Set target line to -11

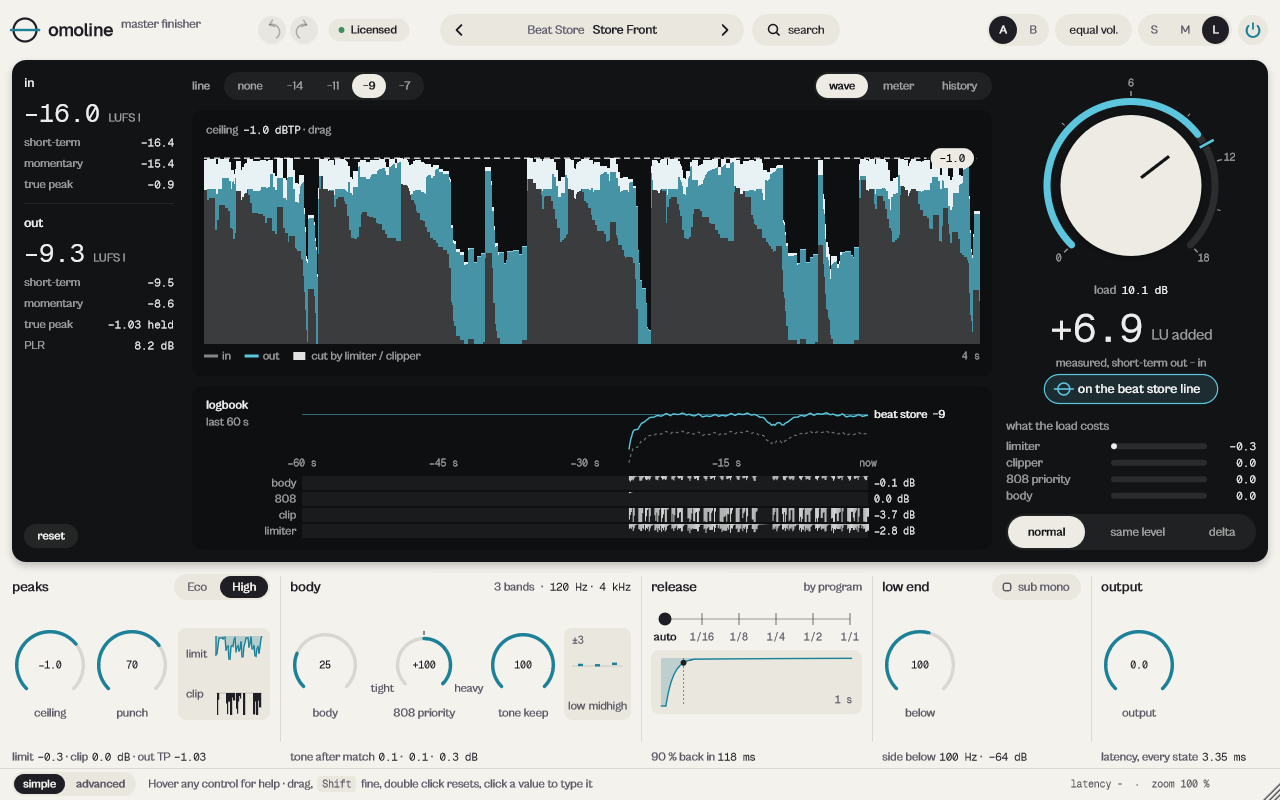(333, 86)
